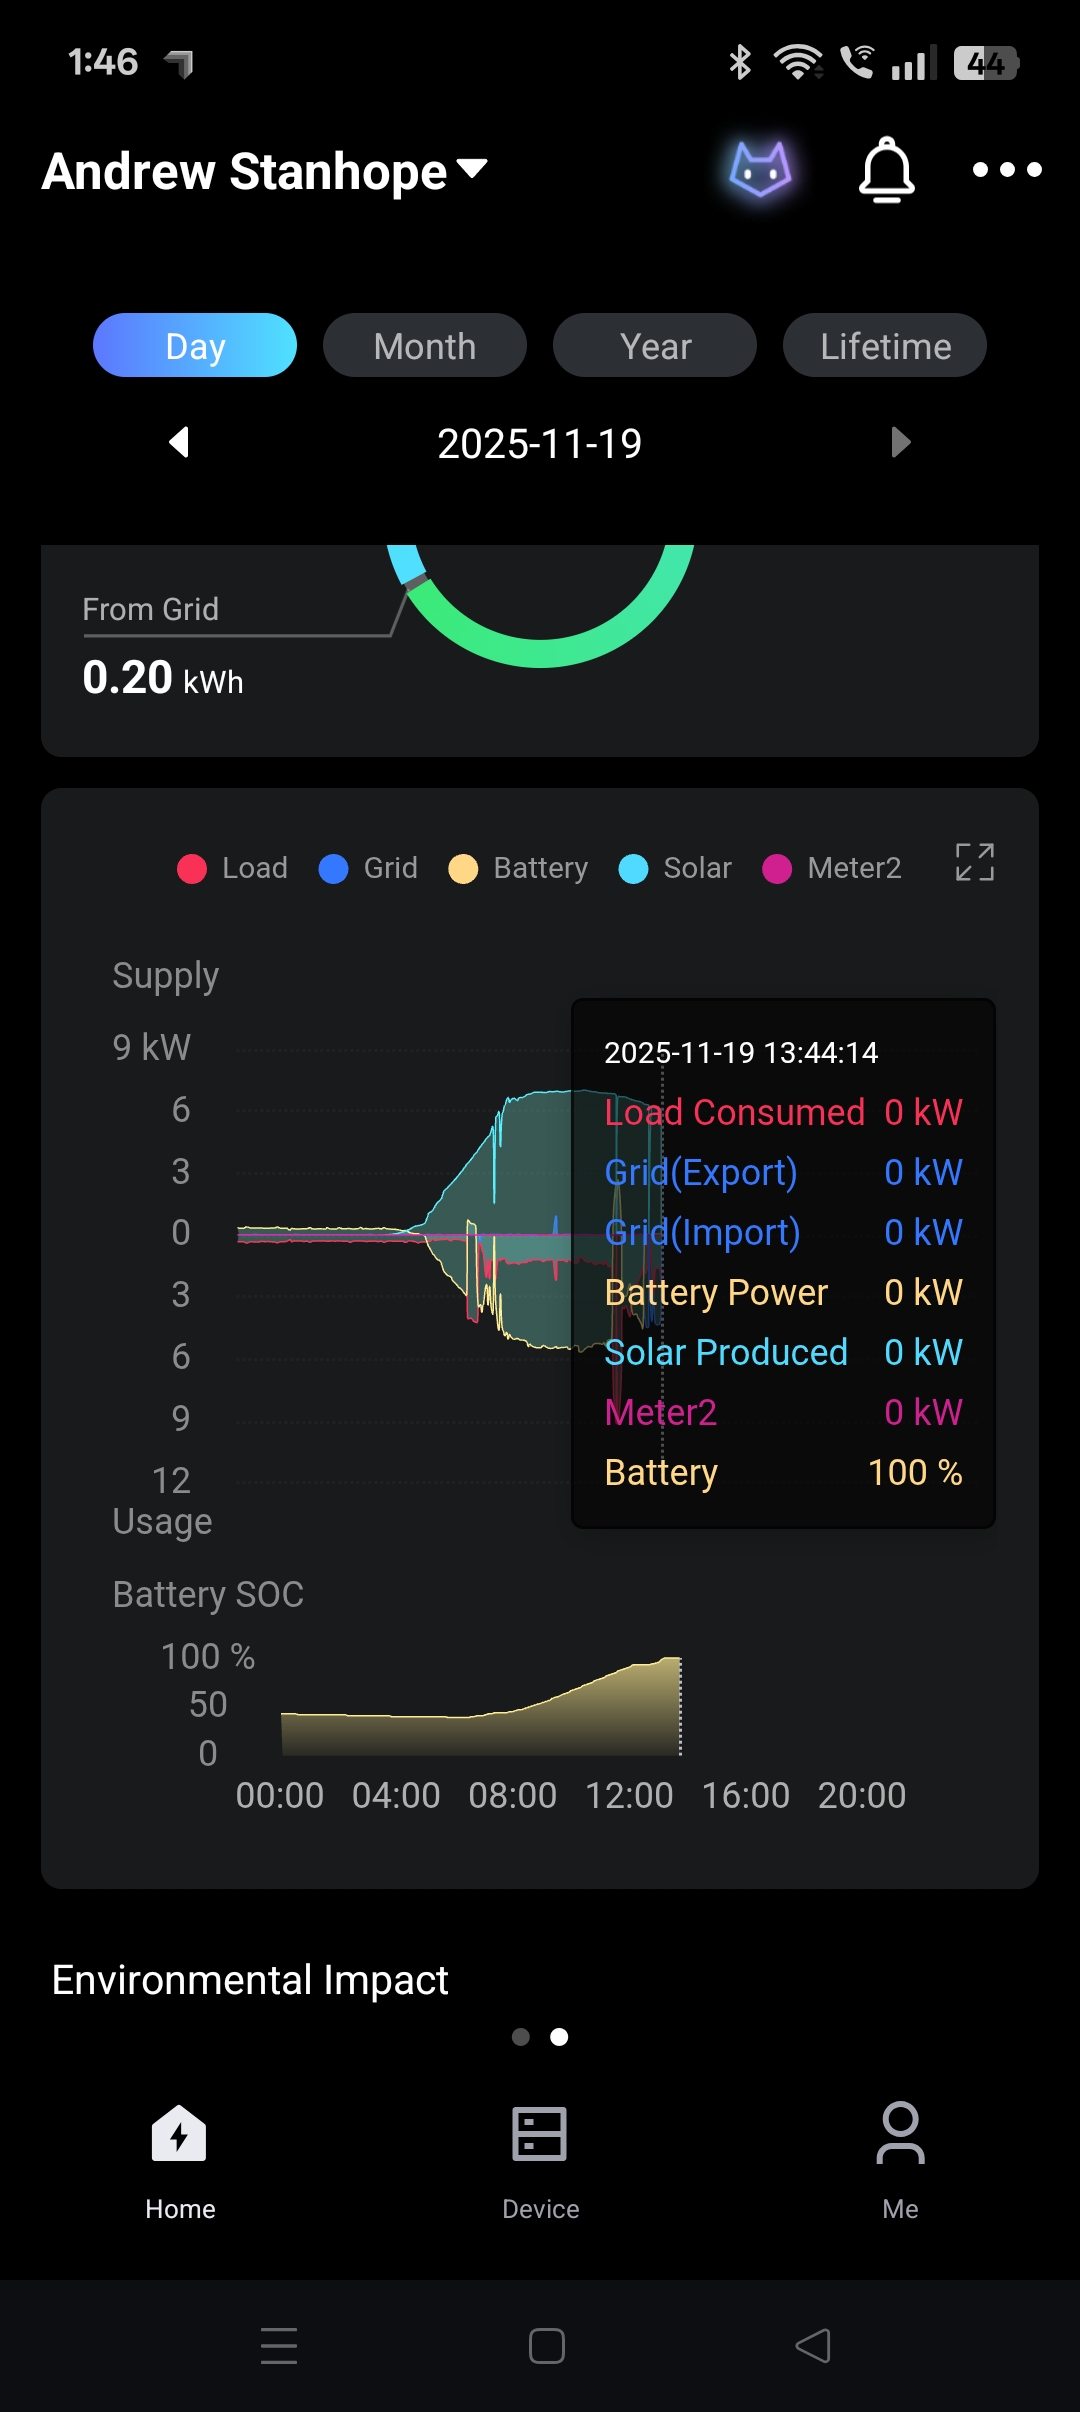Switch to the Month tab
Screen dimensions: 1080x2412
click(x=425, y=346)
